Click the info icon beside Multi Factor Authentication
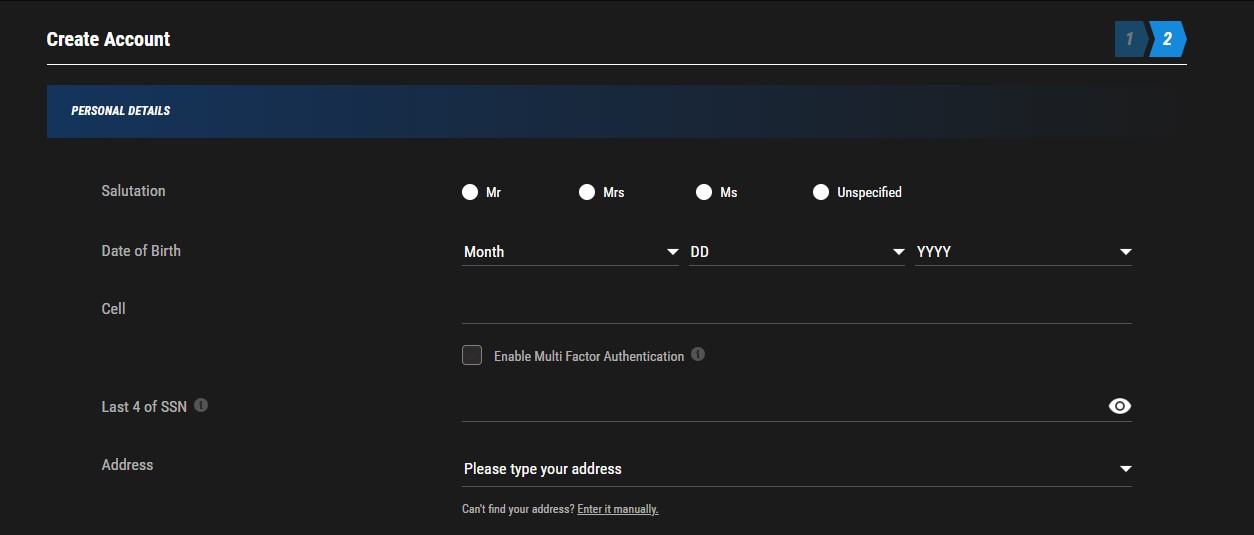 coord(698,354)
